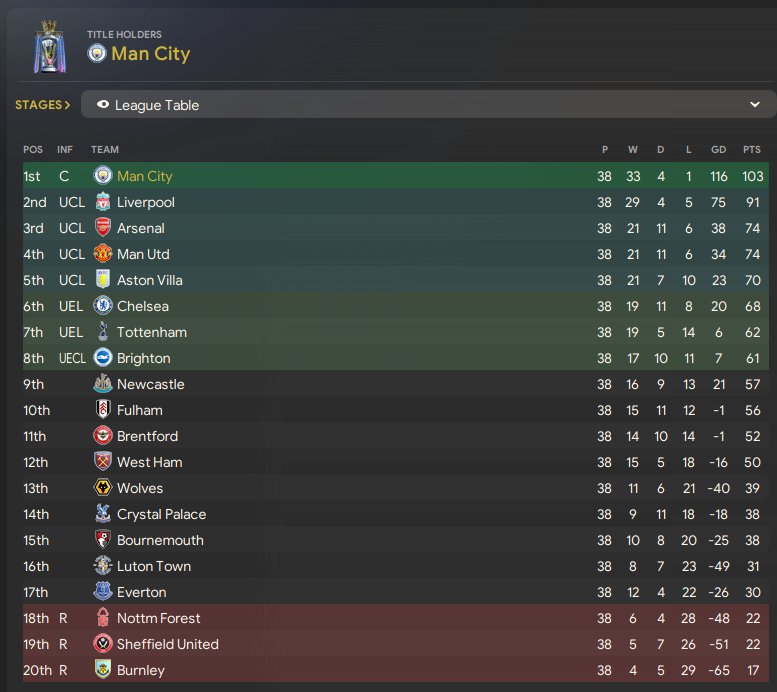The width and height of the screenshot is (777, 692).
Task: Open the Aston Villa team name link
Action: click(150, 280)
